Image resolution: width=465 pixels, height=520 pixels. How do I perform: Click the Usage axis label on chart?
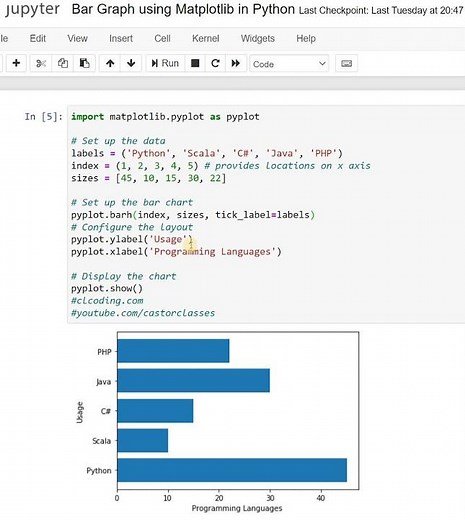(x=80, y=412)
